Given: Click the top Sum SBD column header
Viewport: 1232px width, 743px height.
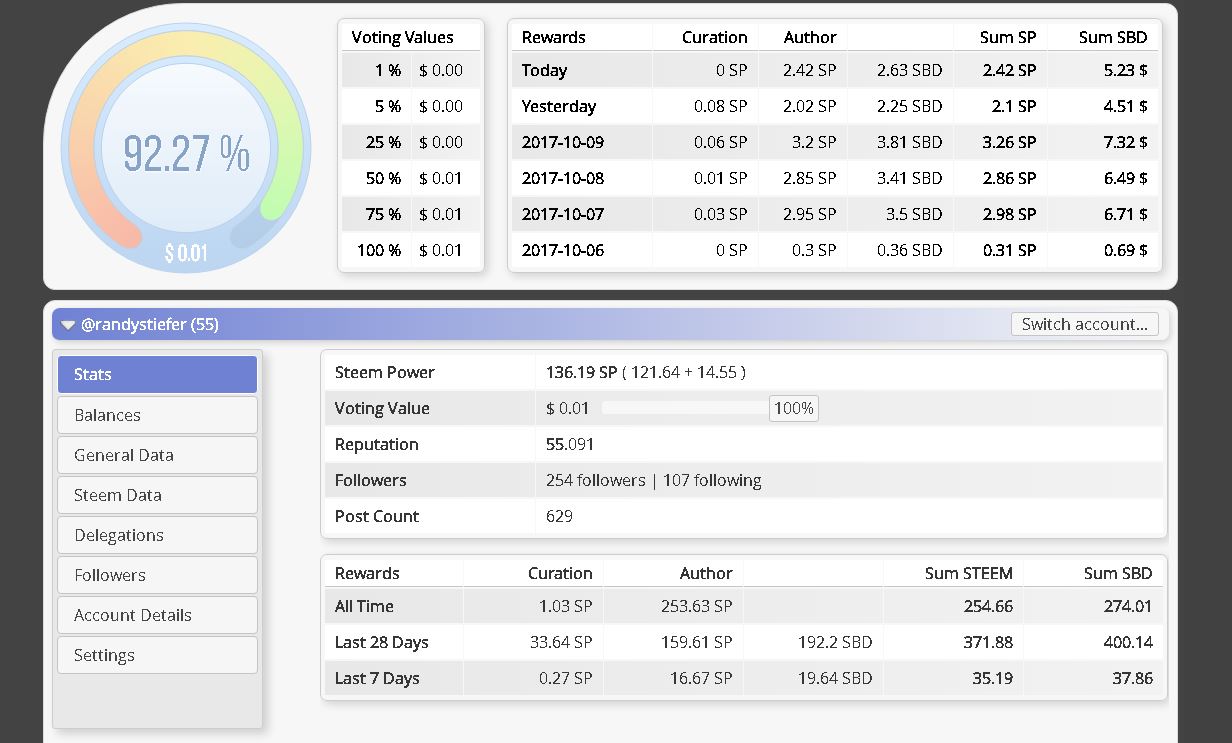Looking at the screenshot, I should click(1113, 37).
